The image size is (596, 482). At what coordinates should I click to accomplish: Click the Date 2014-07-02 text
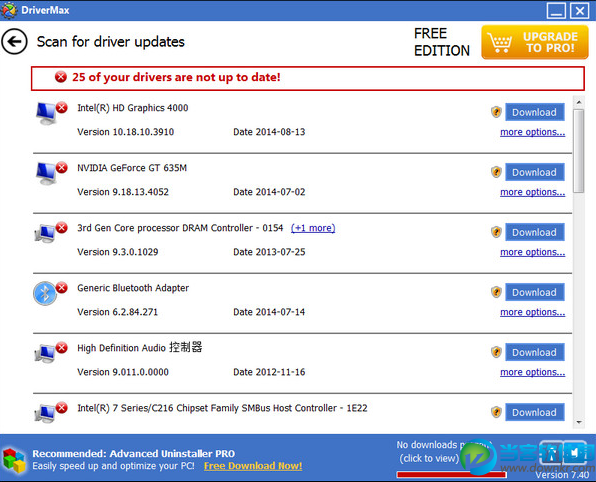(x=269, y=192)
